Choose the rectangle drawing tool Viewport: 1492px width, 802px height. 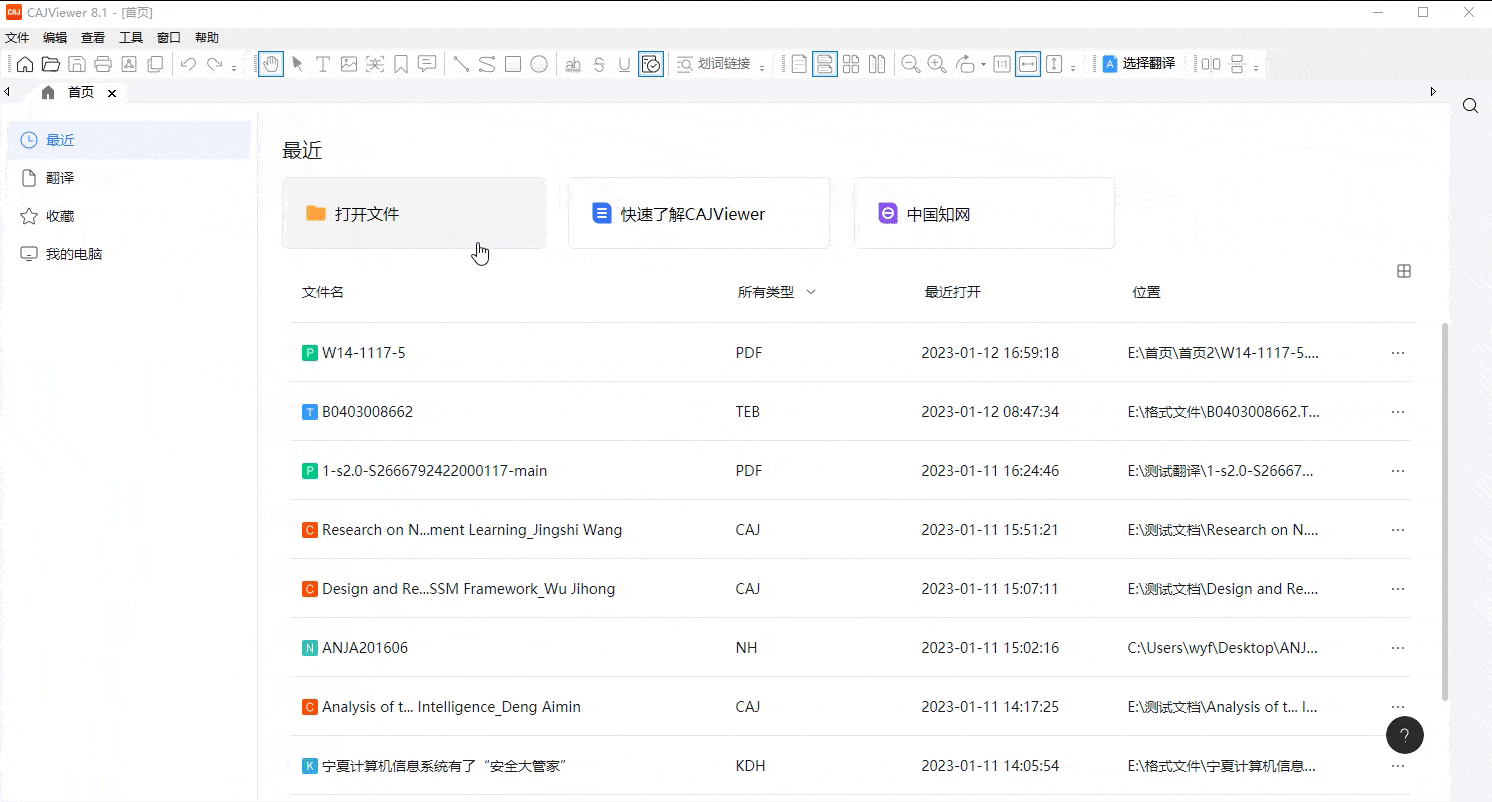click(x=513, y=64)
